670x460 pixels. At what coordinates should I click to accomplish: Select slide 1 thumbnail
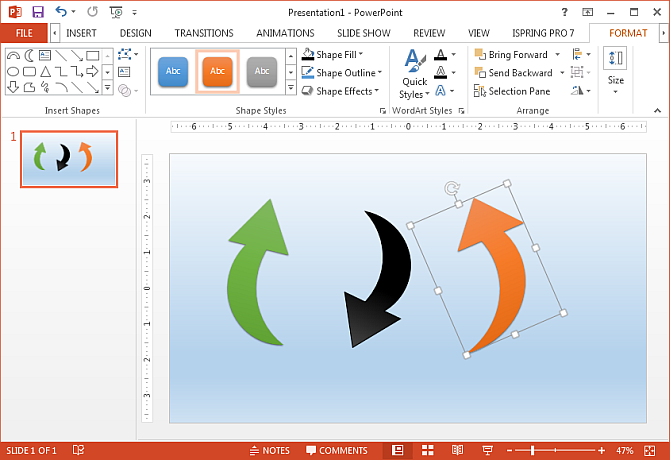[x=69, y=159]
